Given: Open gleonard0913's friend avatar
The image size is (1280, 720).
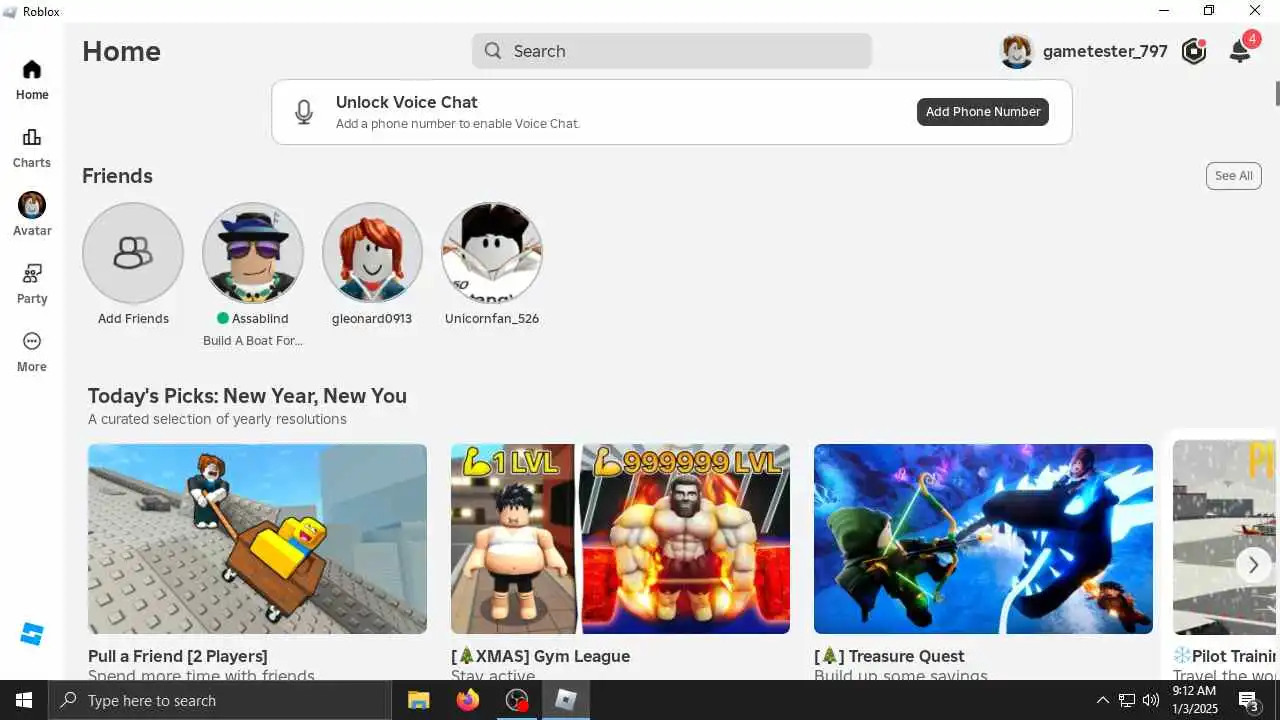Looking at the screenshot, I should click(372, 253).
